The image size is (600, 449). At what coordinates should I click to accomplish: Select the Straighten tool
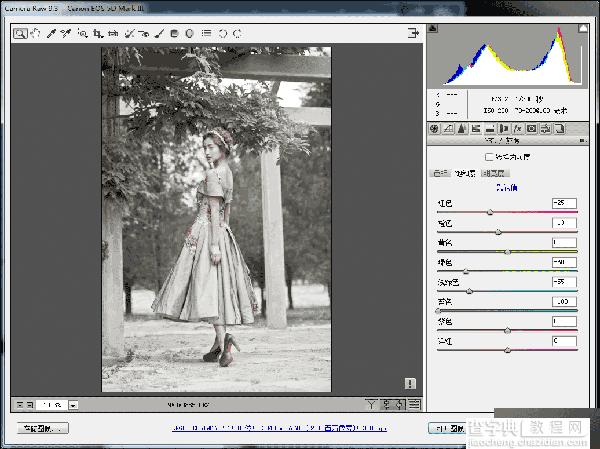coord(113,34)
